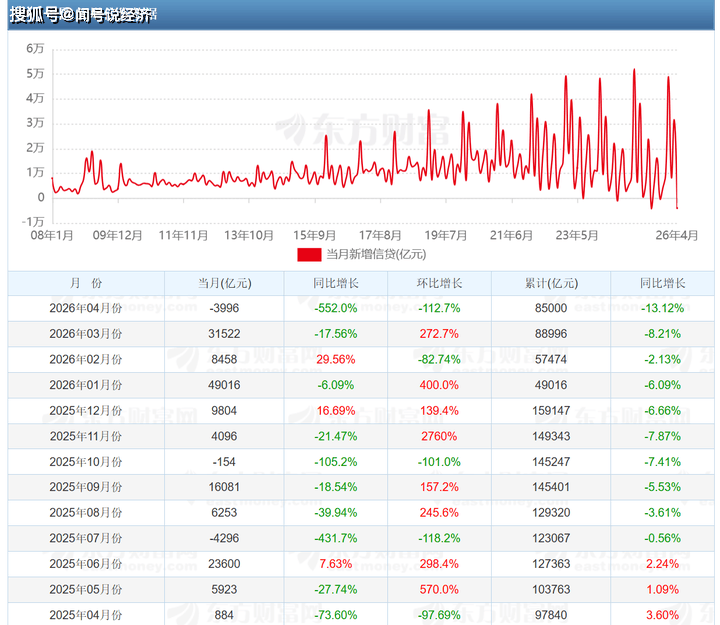Click the 7.63% year-over-year value
The image size is (720, 625).
[336, 564]
